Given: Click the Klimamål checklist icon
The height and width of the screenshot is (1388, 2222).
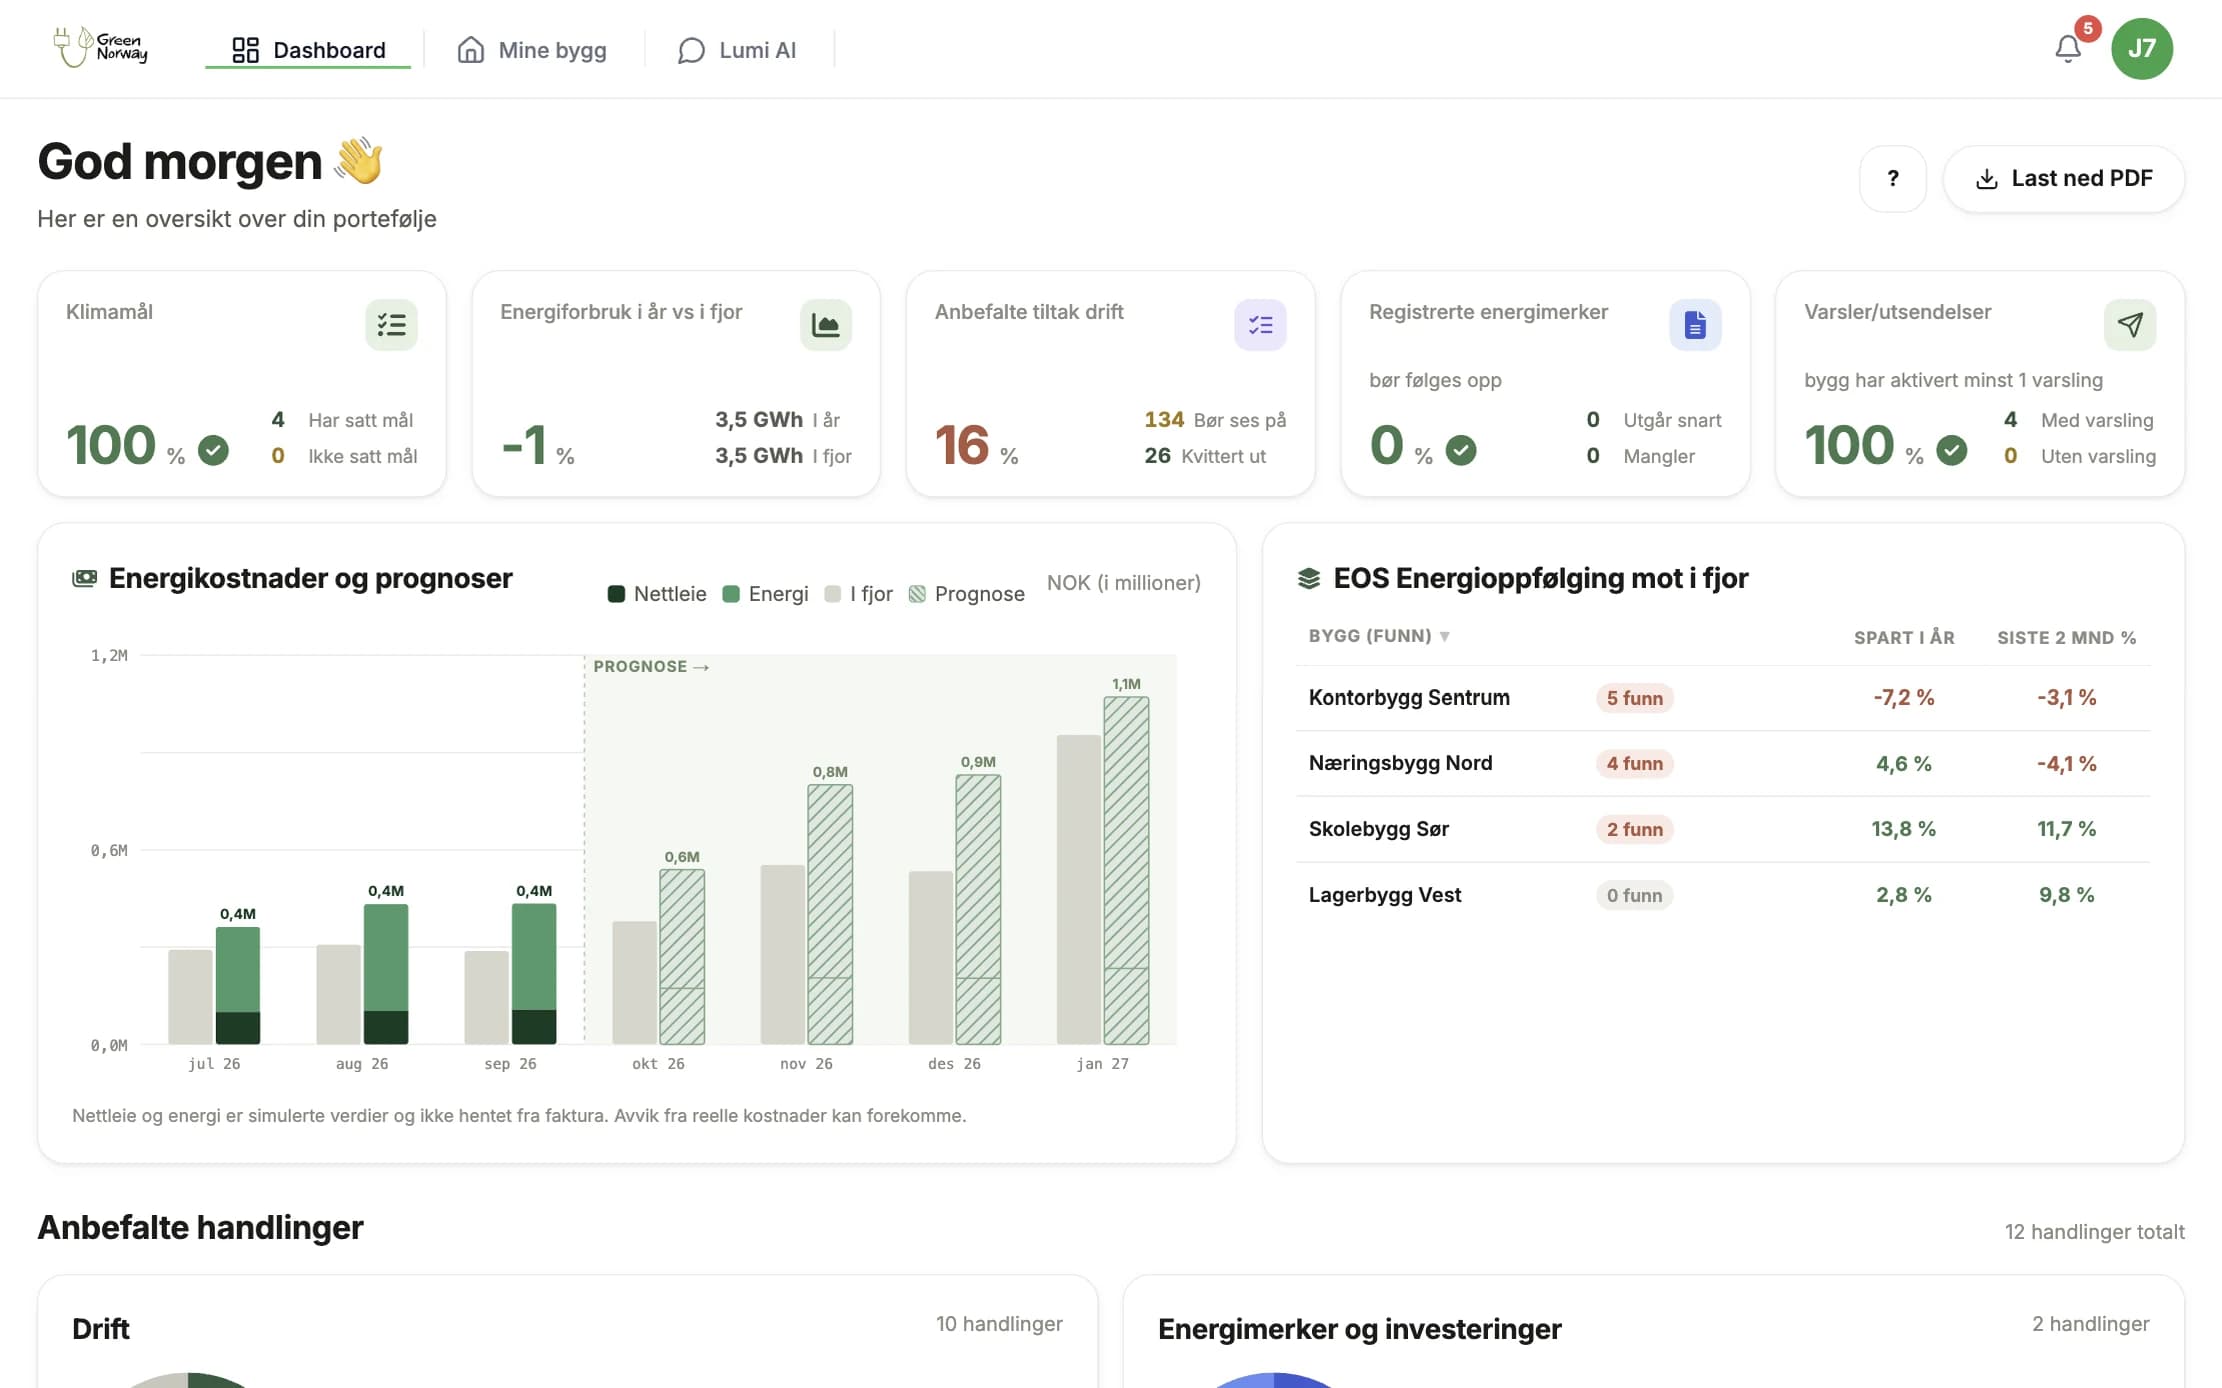Looking at the screenshot, I should click(x=391, y=324).
